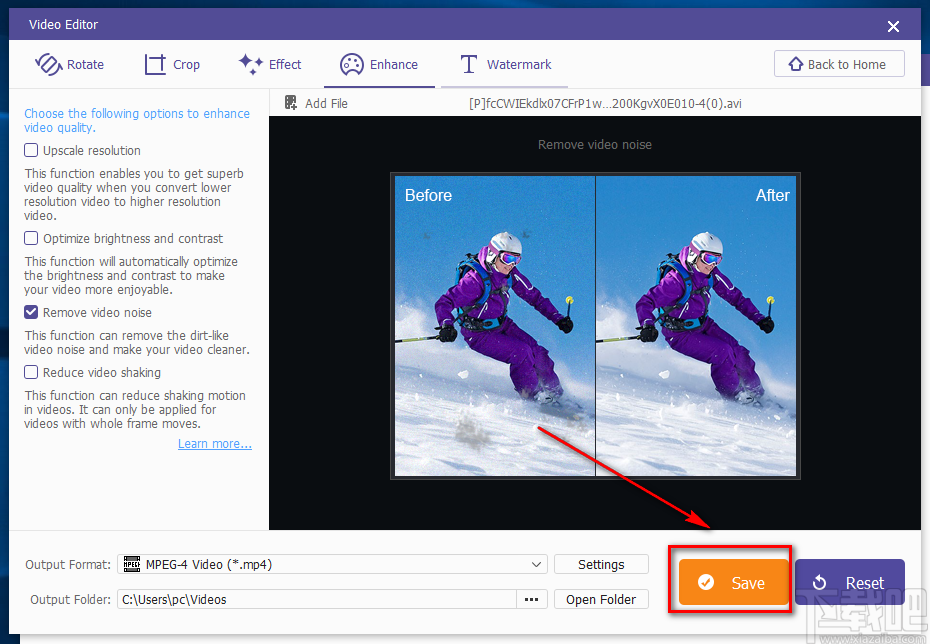930x644 pixels.
Task: Open the Effect tab
Action: coord(270,64)
